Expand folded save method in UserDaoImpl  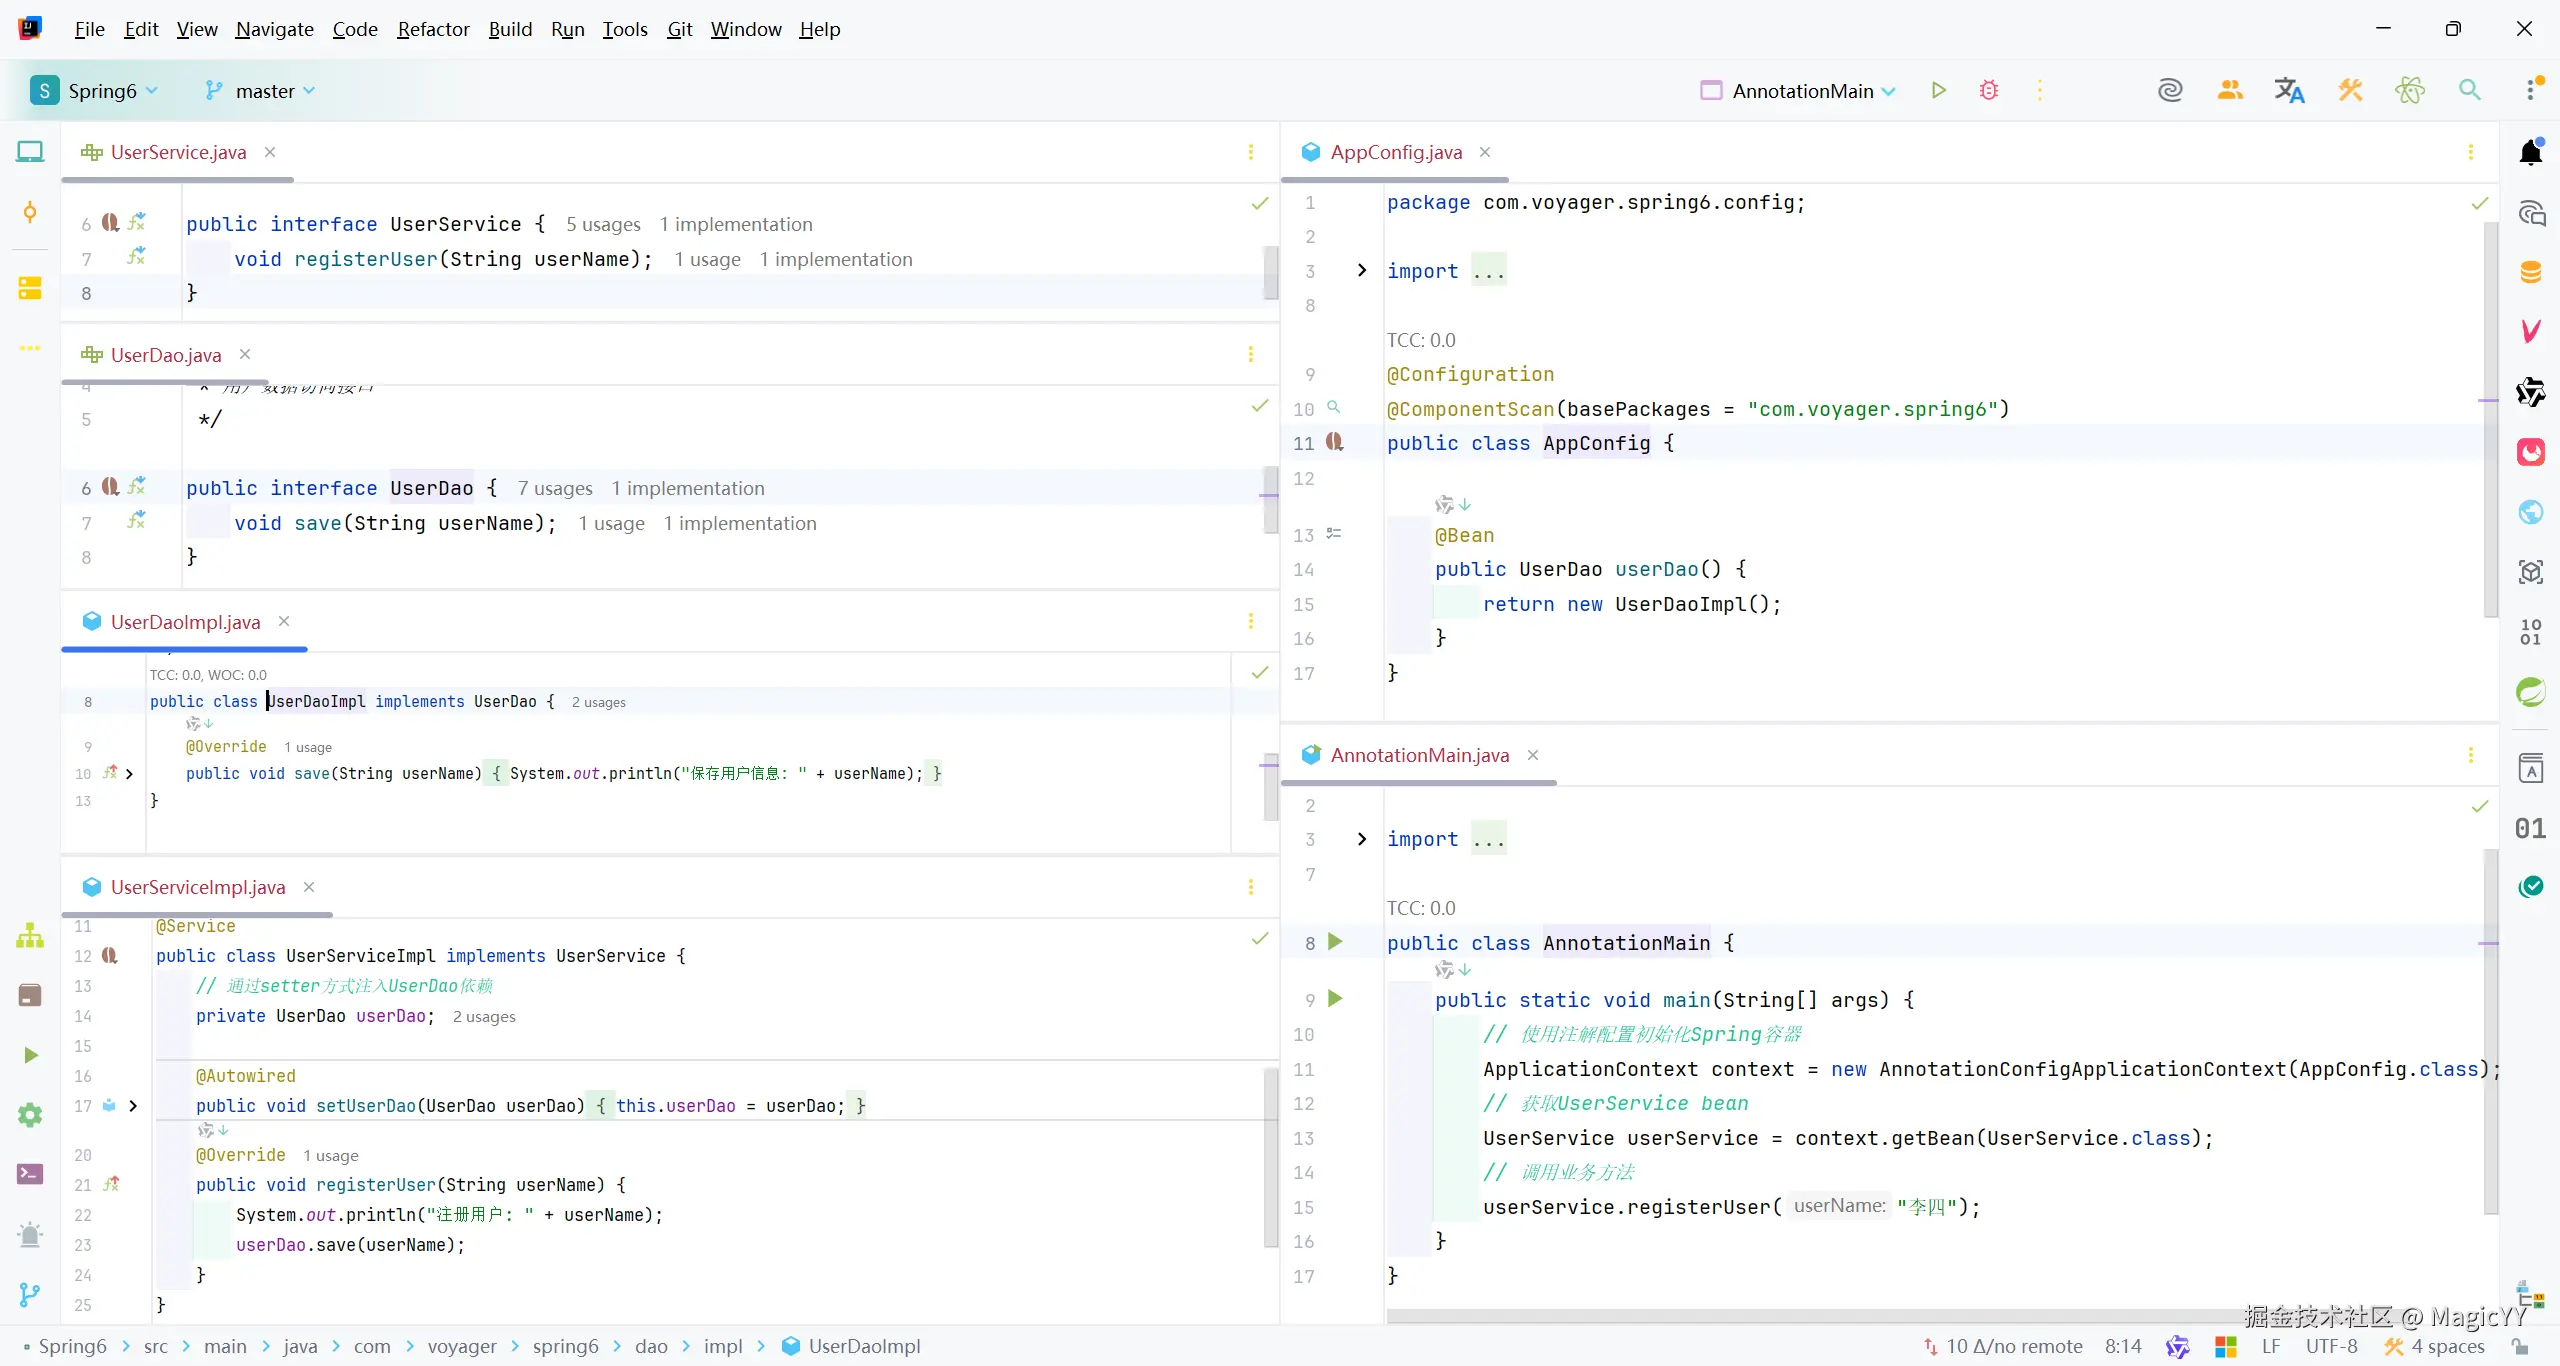pos(129,773)
